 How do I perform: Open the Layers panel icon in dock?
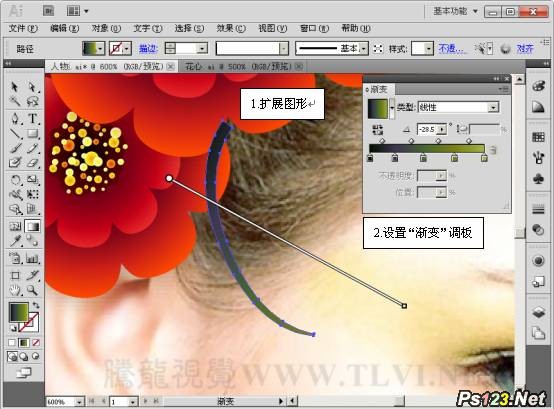538,312
